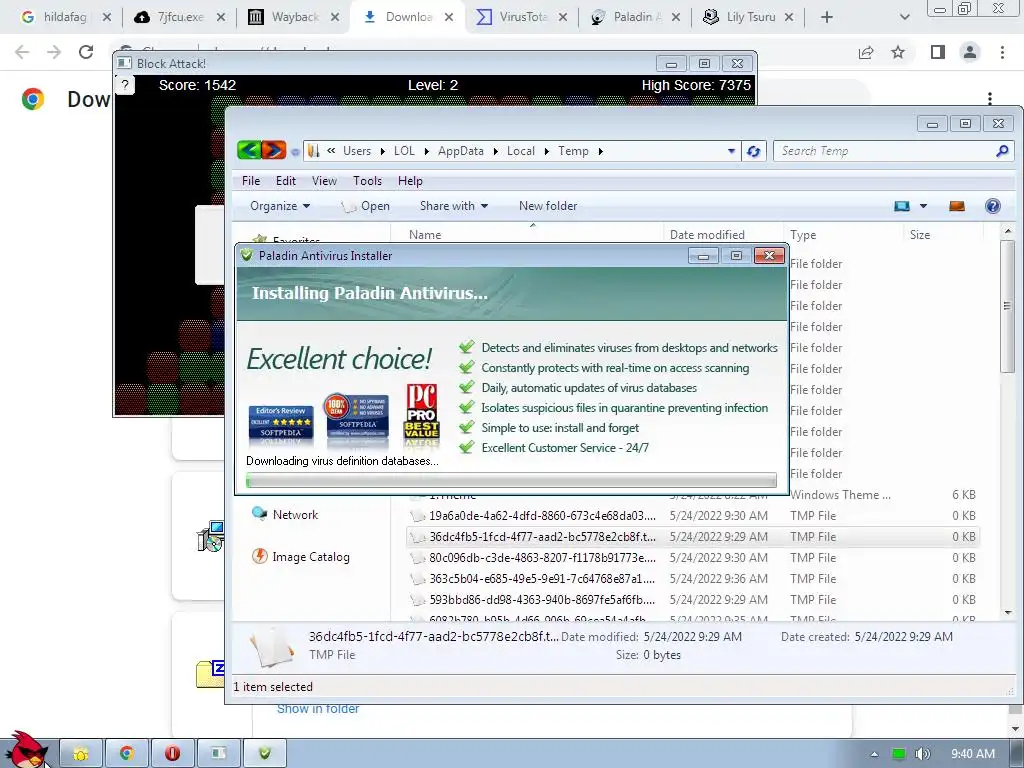
Task: Click the volume speaker tray icon
Action: [922, 754]
